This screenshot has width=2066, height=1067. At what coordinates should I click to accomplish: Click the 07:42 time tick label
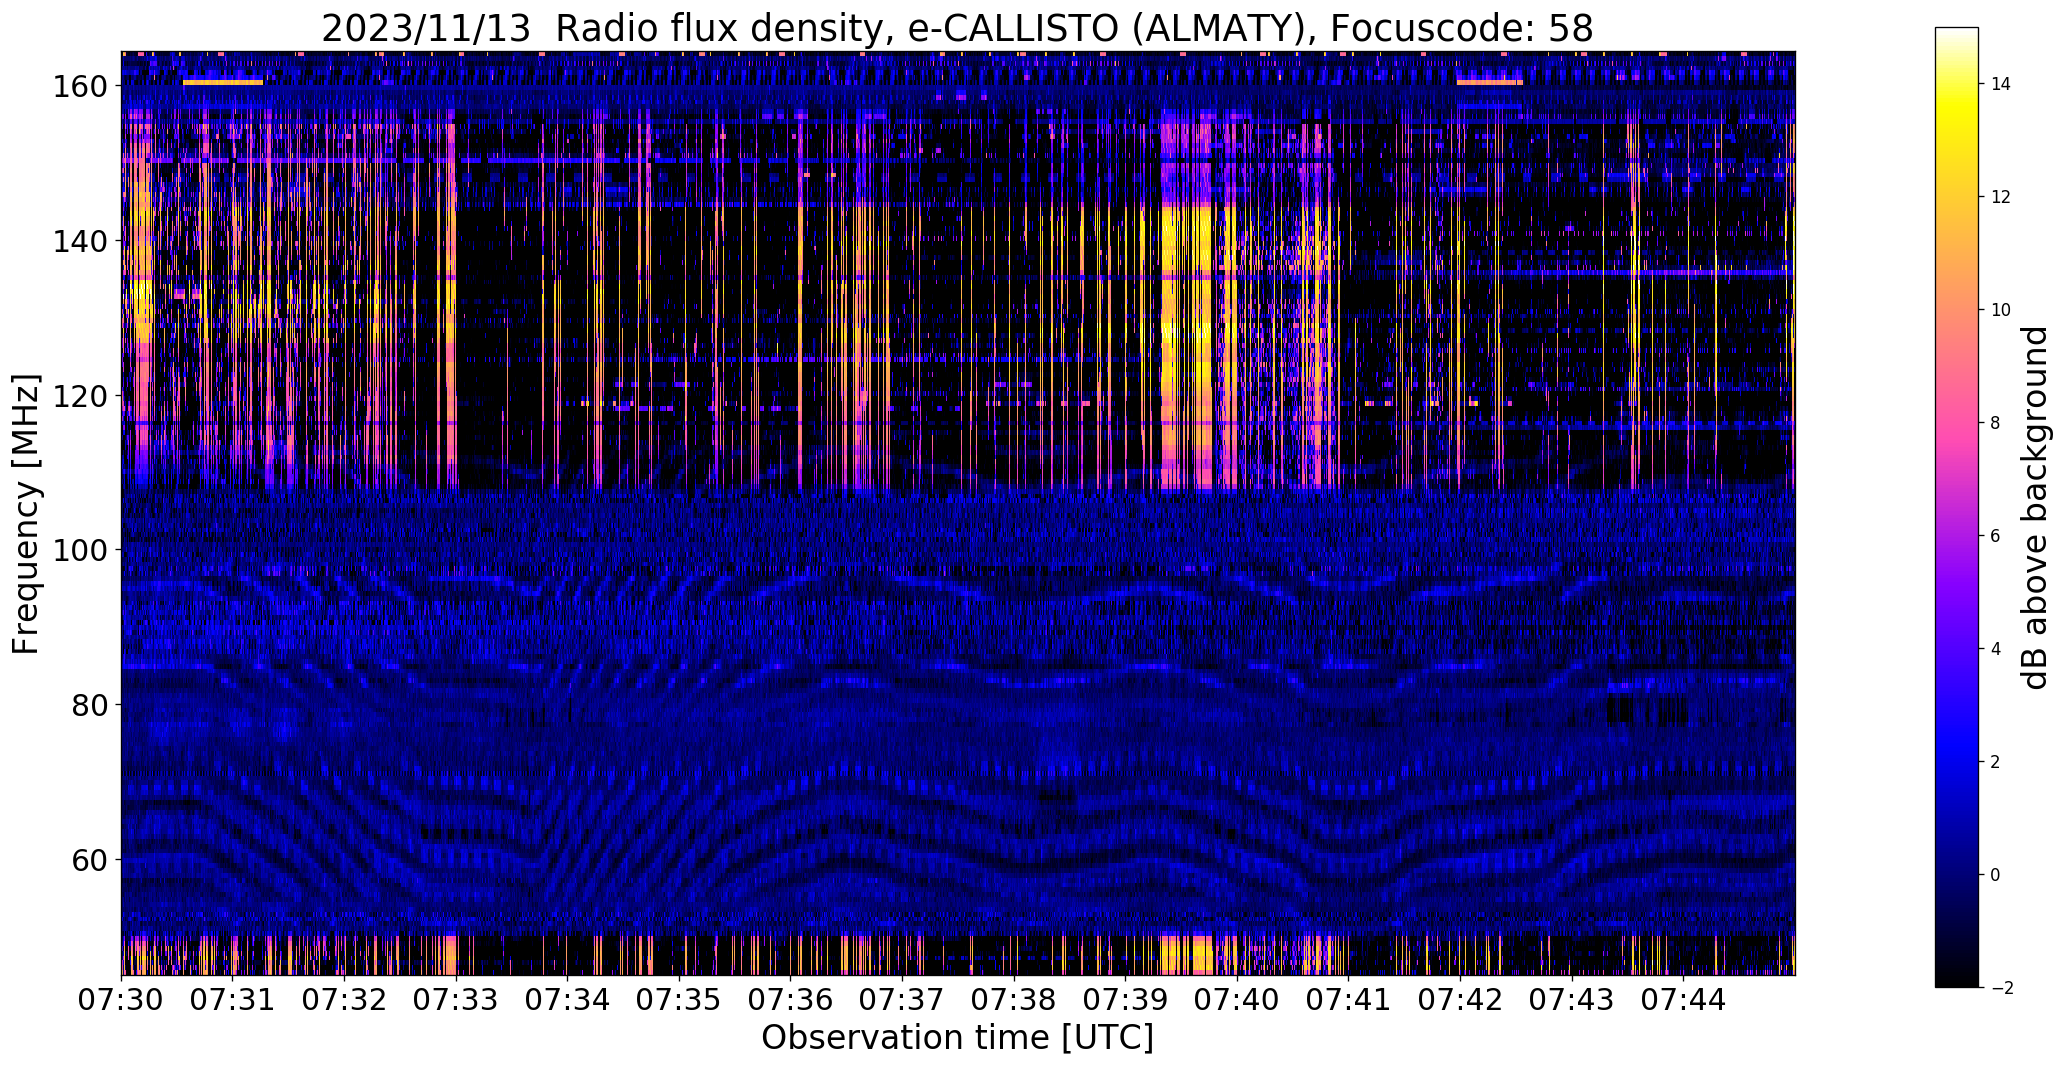[1461, 998]
